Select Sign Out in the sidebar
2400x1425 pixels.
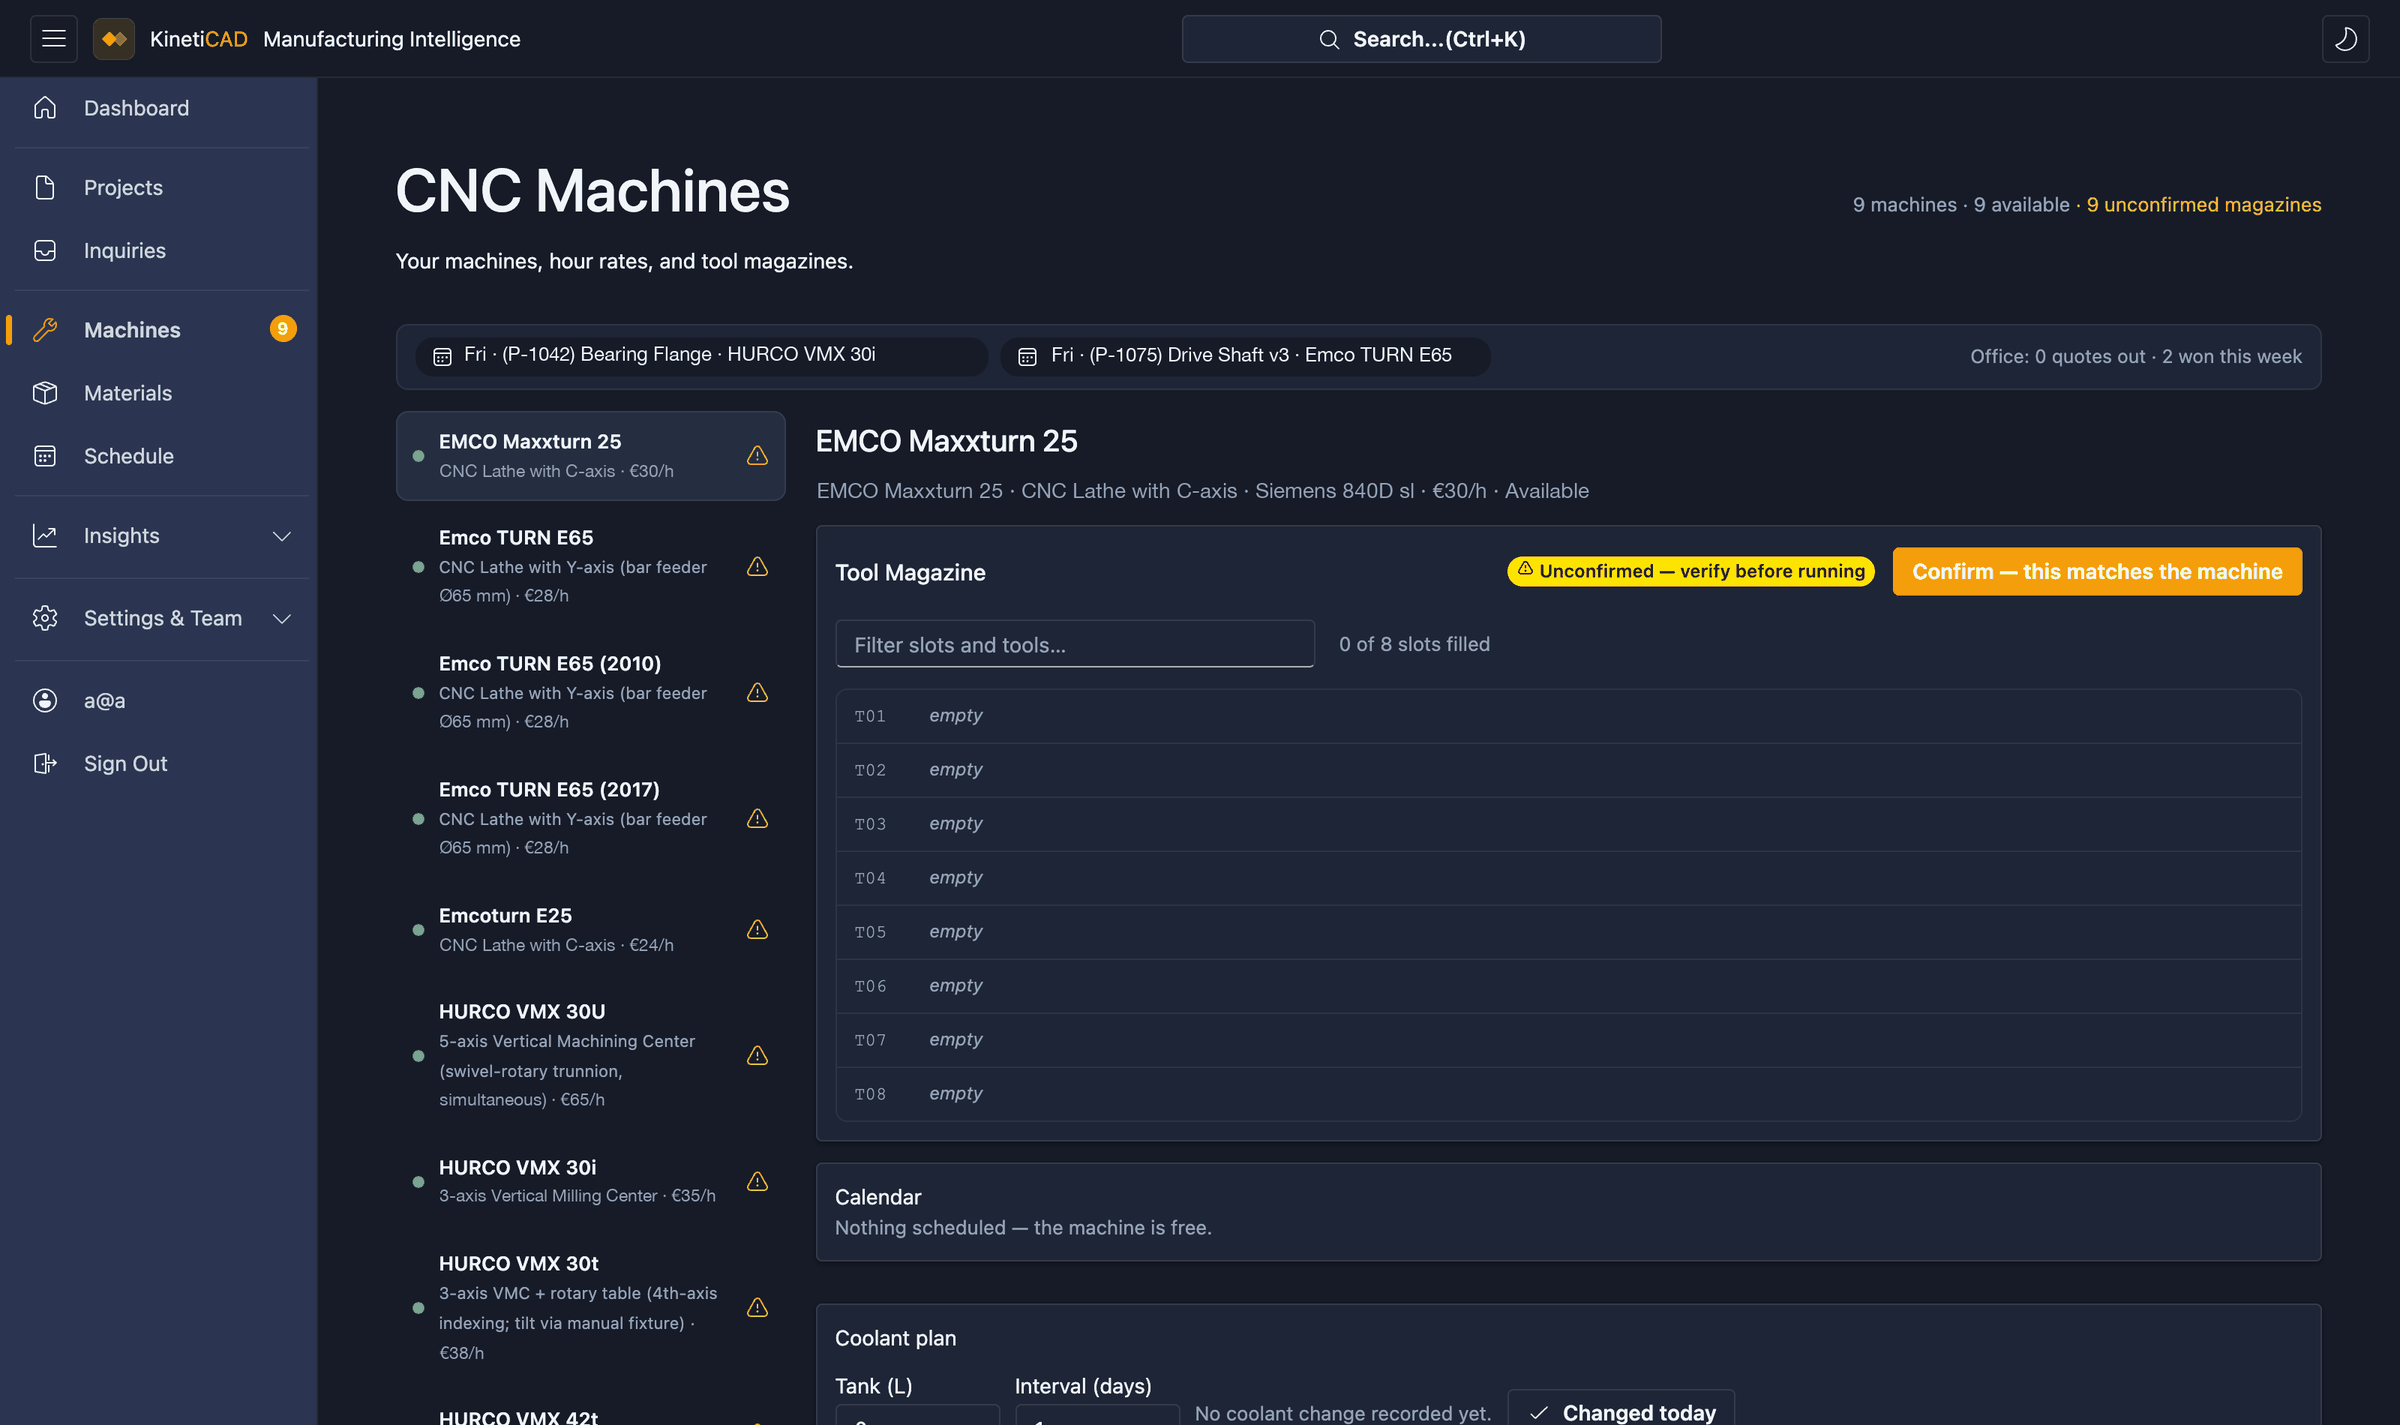162,764
